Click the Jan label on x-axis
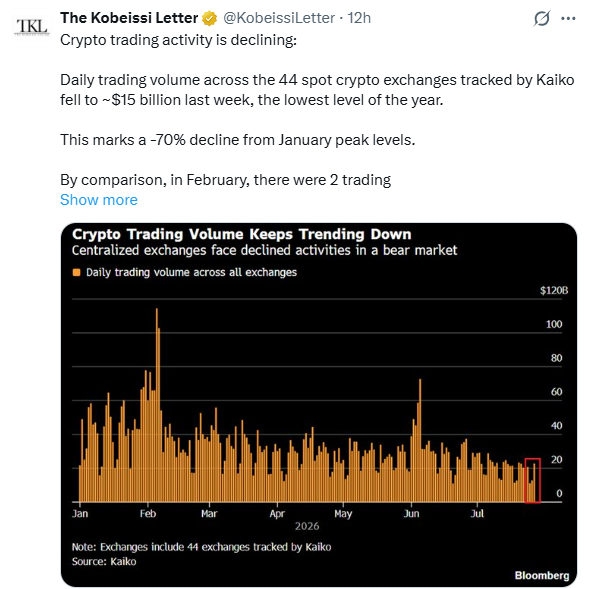 coord(80,513)
